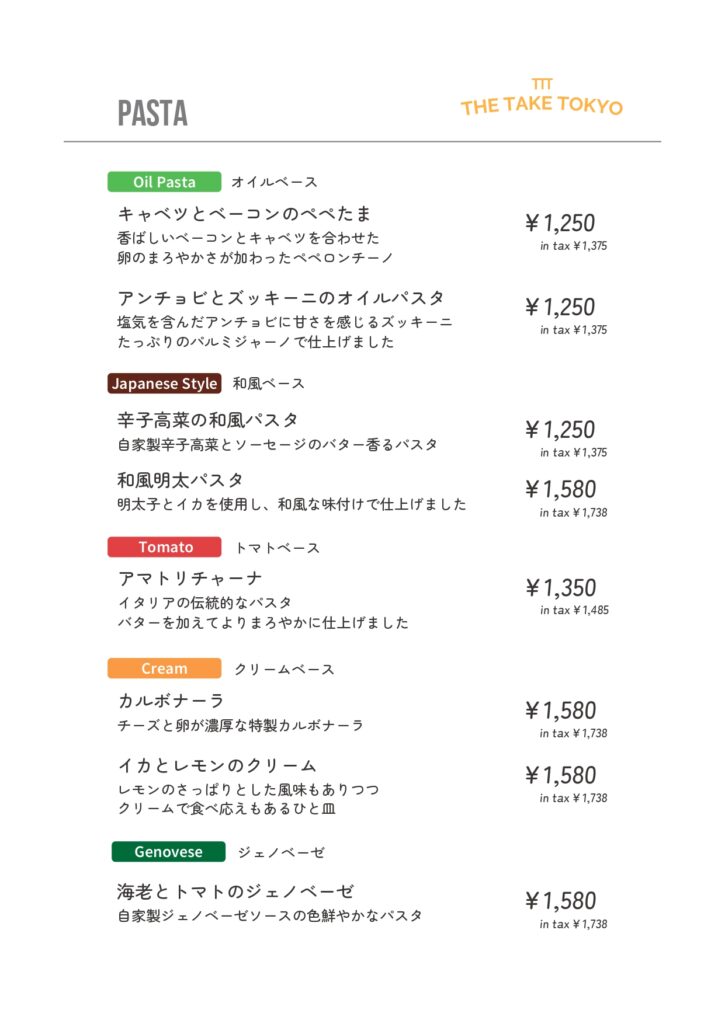Click the 和風明太パスタ dish title
Image resolution: width=725 pixels, height=1024 pixels.
[x=180, y=480]
